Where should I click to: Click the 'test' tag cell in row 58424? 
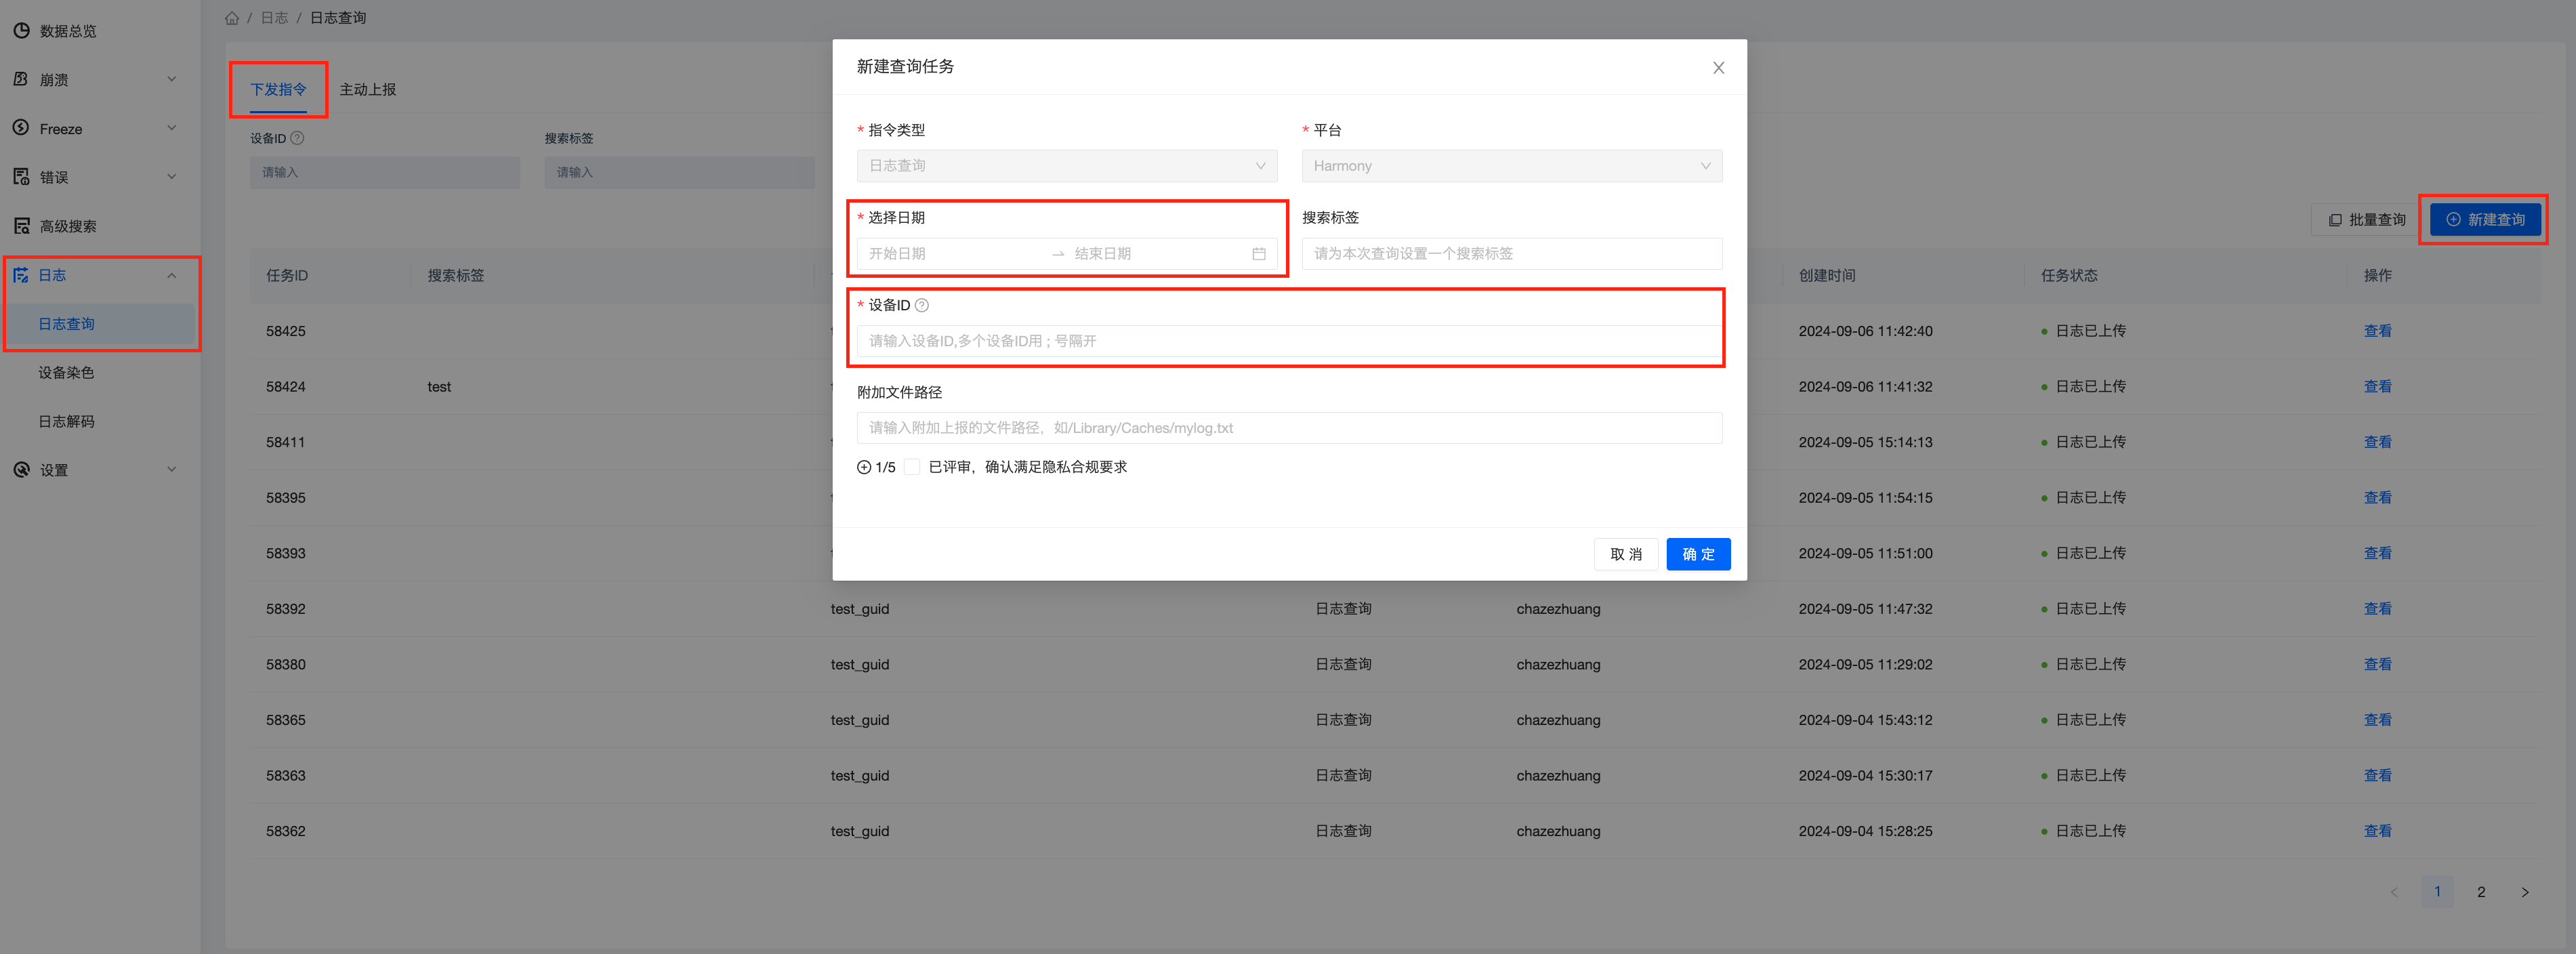coord(439,387)
